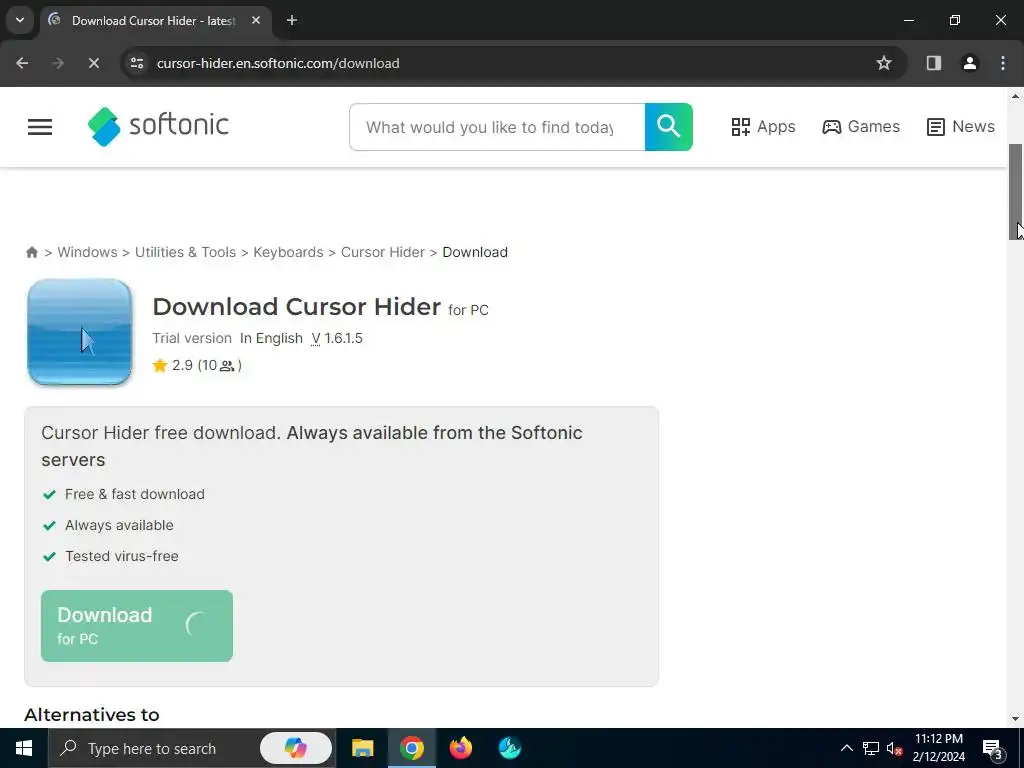View site information icon in address bar
This screenshot has width=1024, height=768.
click(x=137, y=63)
